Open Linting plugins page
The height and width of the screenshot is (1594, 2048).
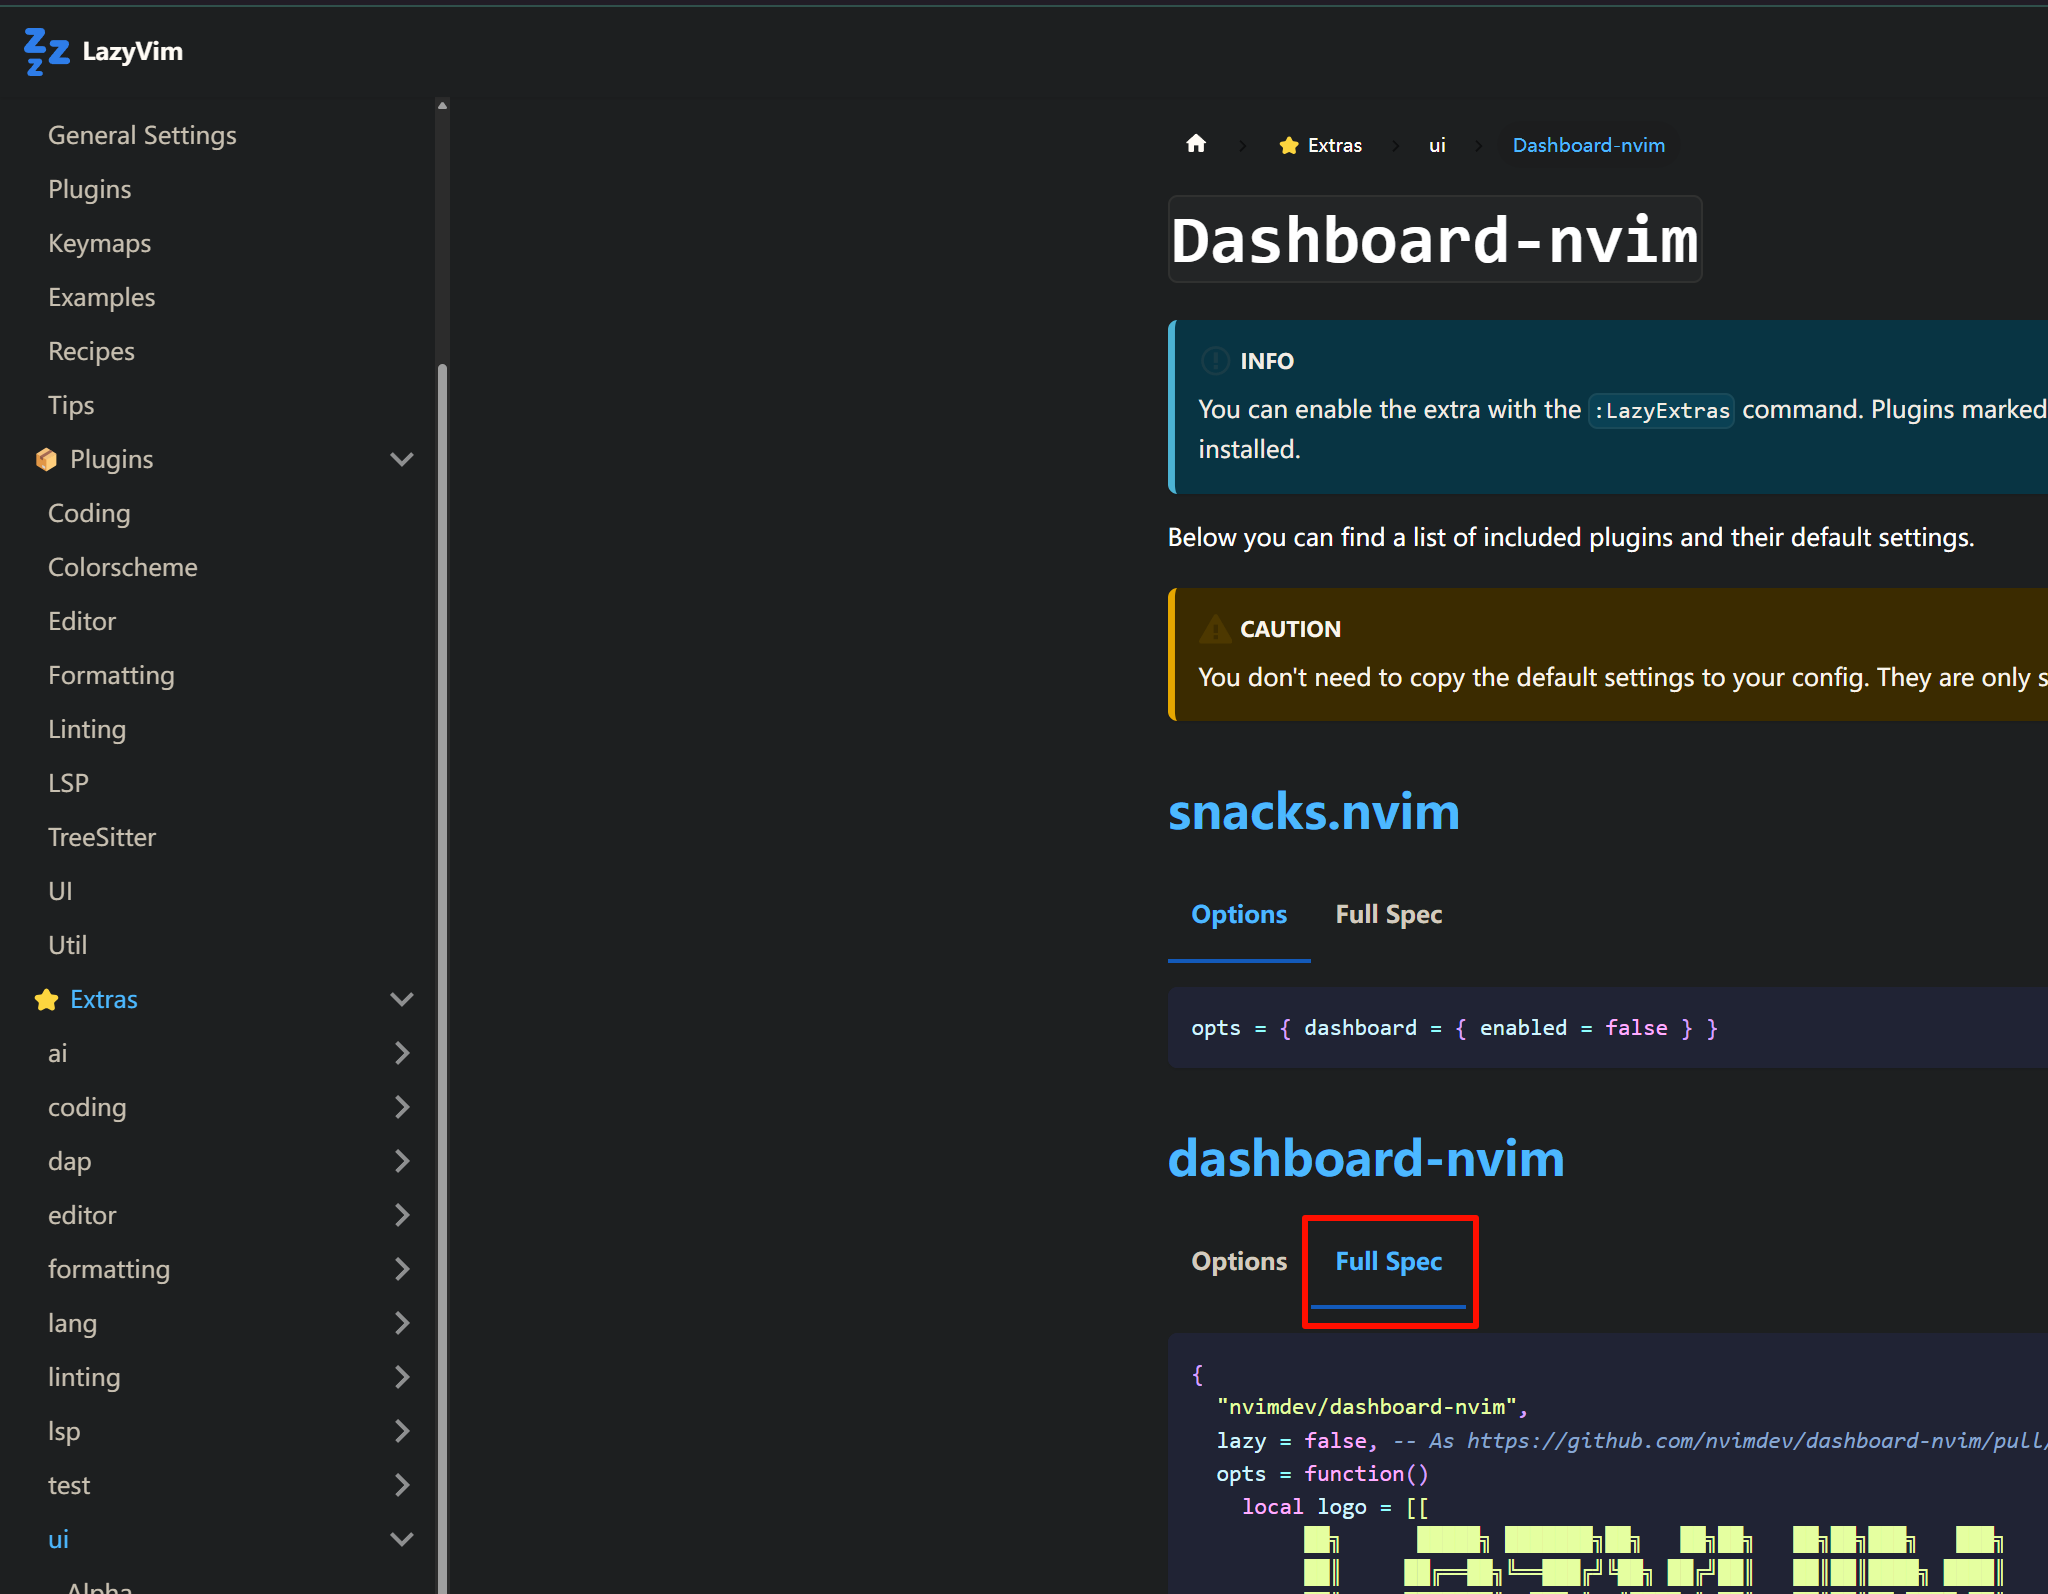[87, 729]
